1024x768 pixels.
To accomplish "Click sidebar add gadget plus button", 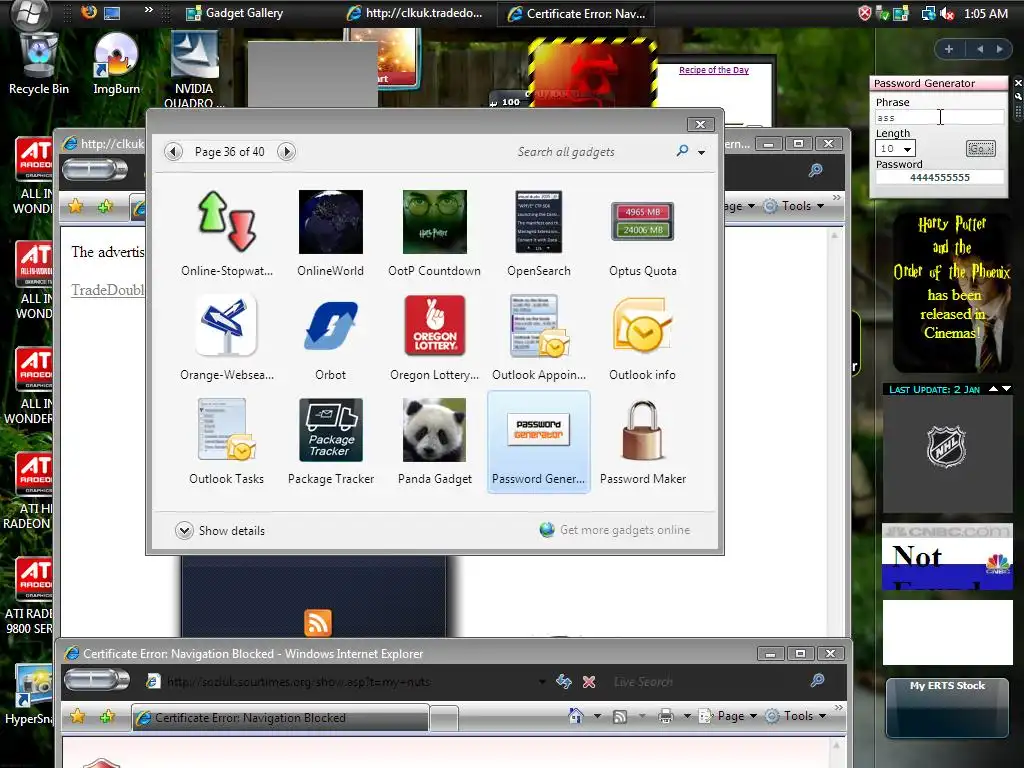I will [x=949, y=49].
